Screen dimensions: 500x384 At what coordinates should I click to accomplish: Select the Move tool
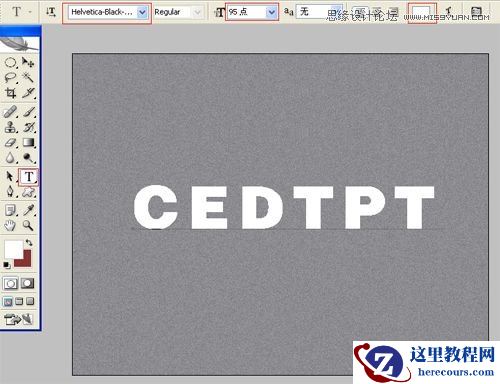(28, 62)
